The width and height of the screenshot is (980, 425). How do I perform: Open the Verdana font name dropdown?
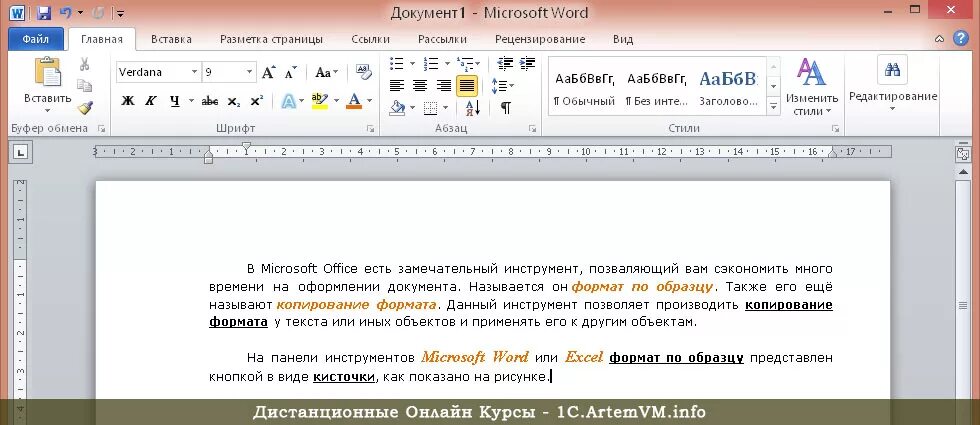[x=195, y=72]
